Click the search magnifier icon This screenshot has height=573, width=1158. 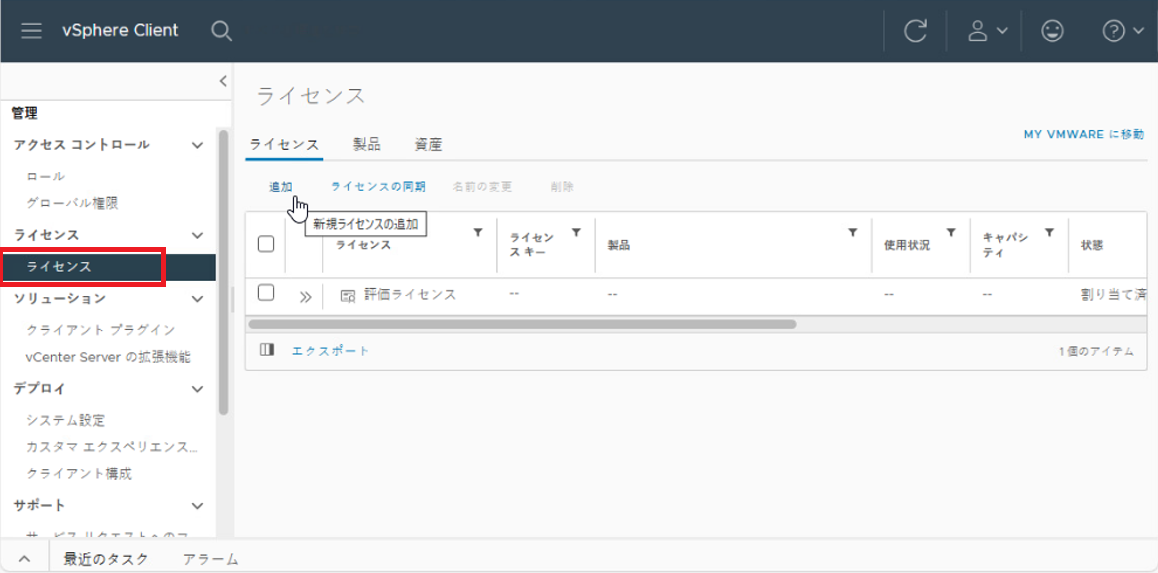point(222,31)
